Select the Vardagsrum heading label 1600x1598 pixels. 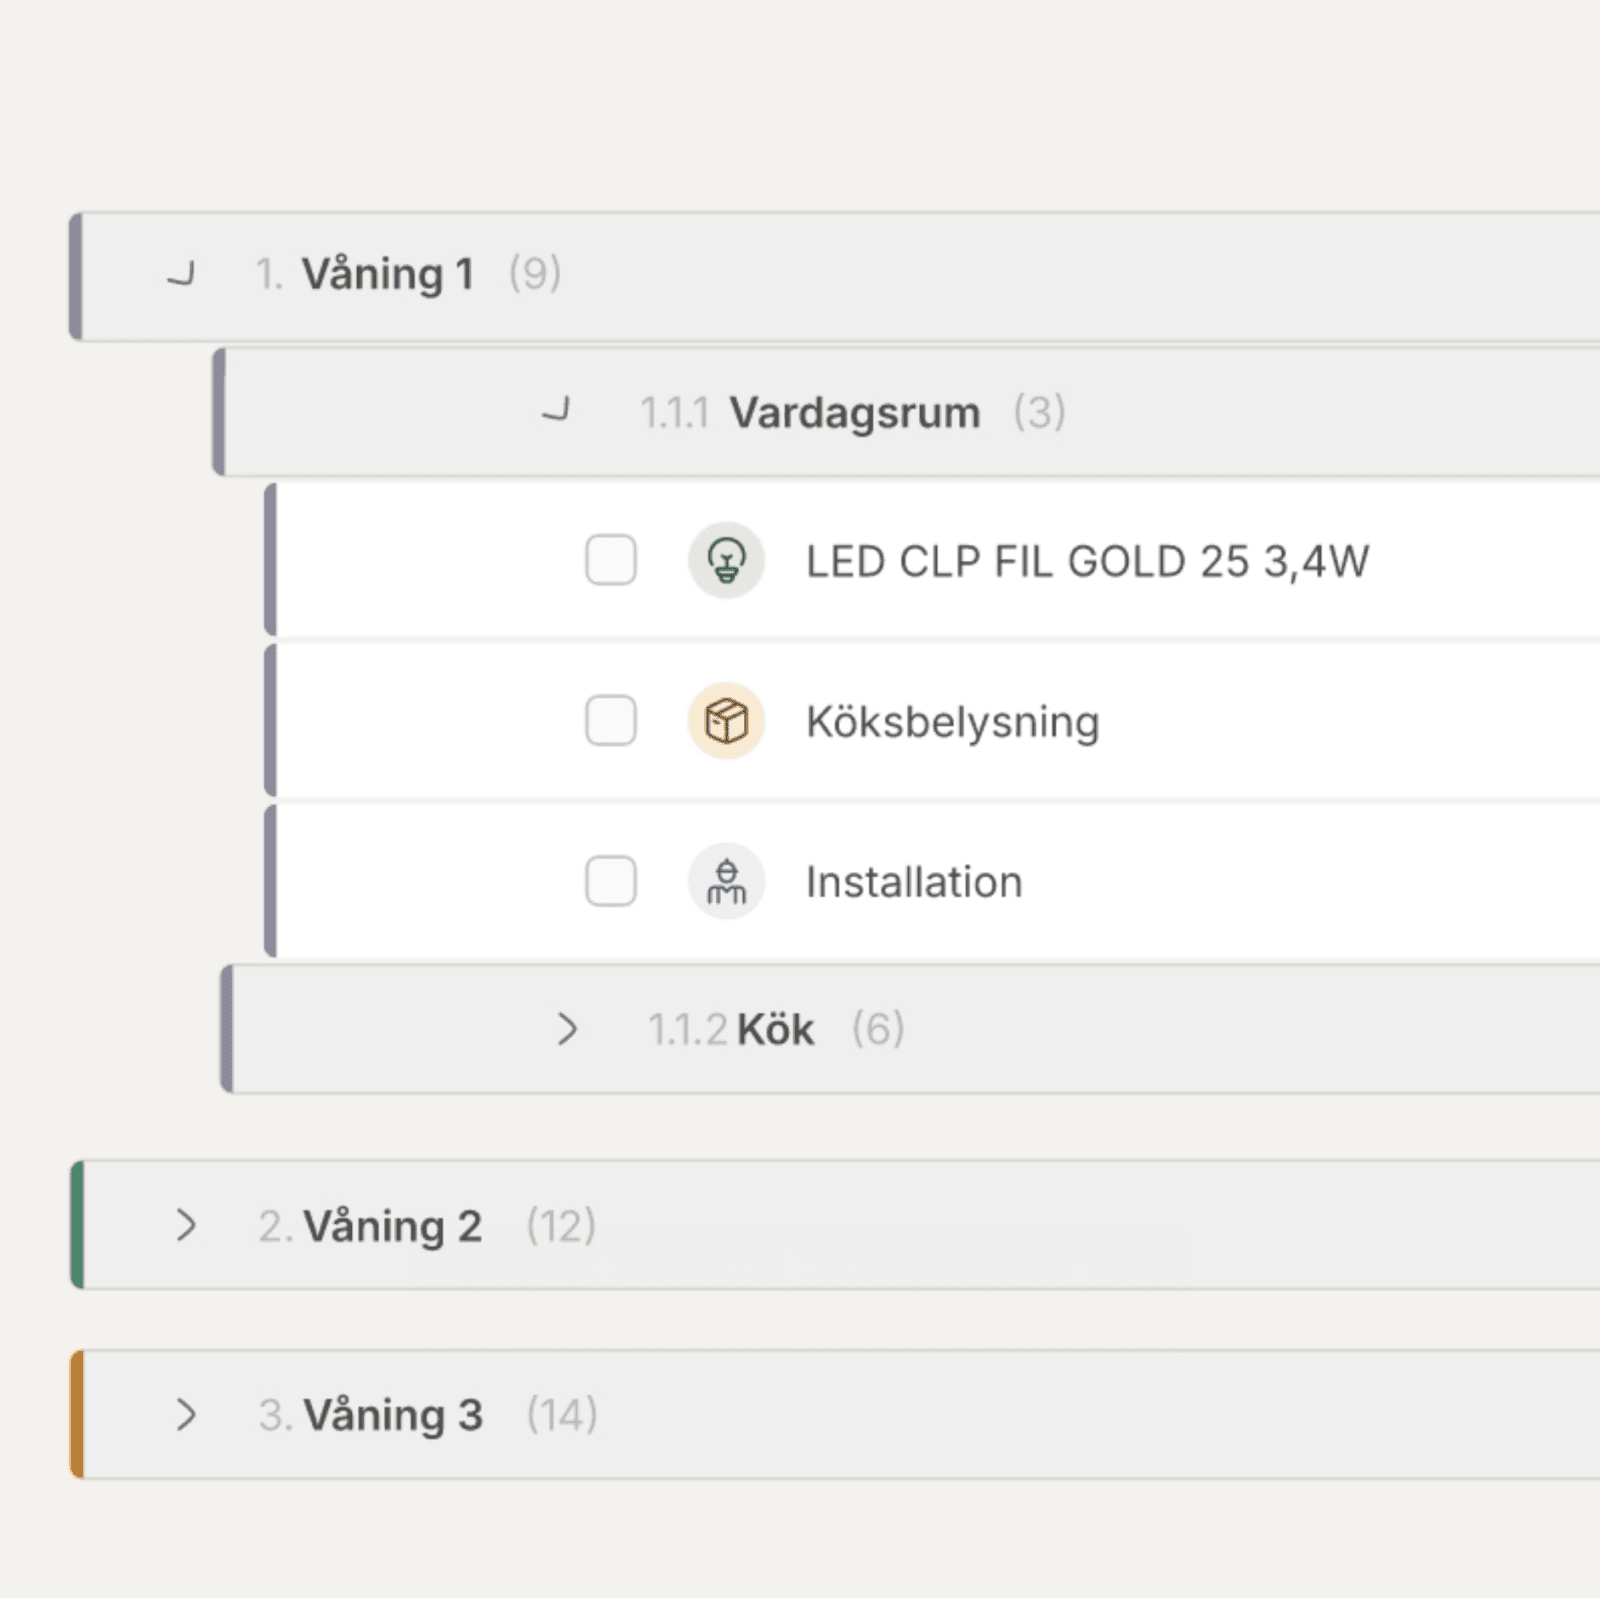click(x=854, y=412)
